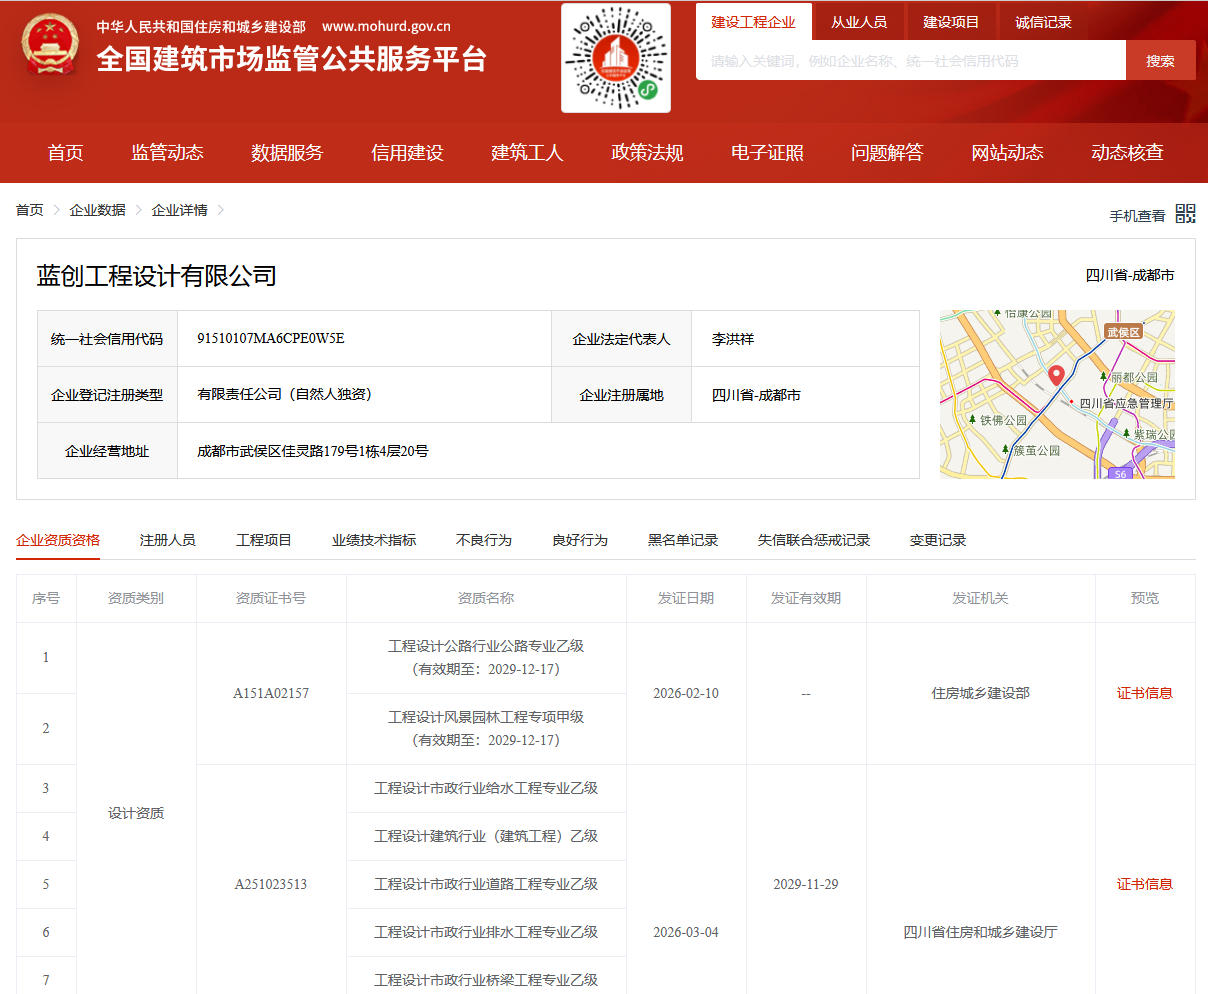Screen dimensions: 1208x994
Task: Switch to the 变更记录 tab
Action: coord(938,540)
